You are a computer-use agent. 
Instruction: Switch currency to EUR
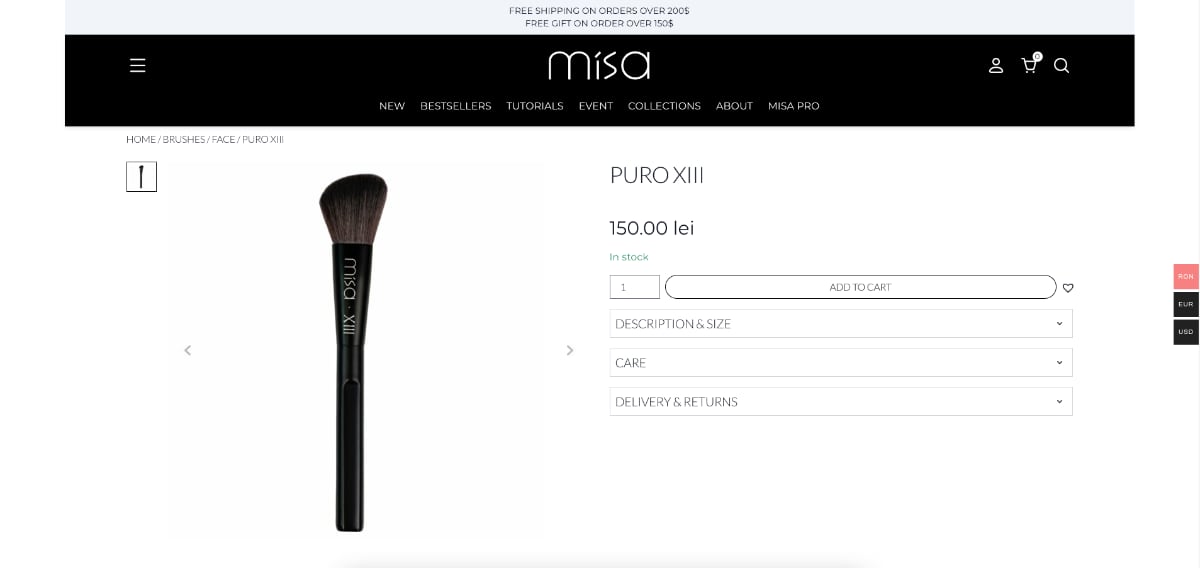click(x=1186, y=304)
